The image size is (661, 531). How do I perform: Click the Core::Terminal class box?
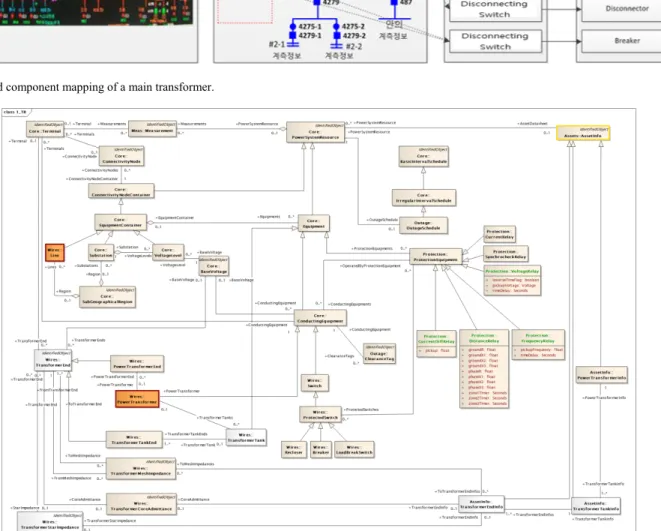click(45, 129)
